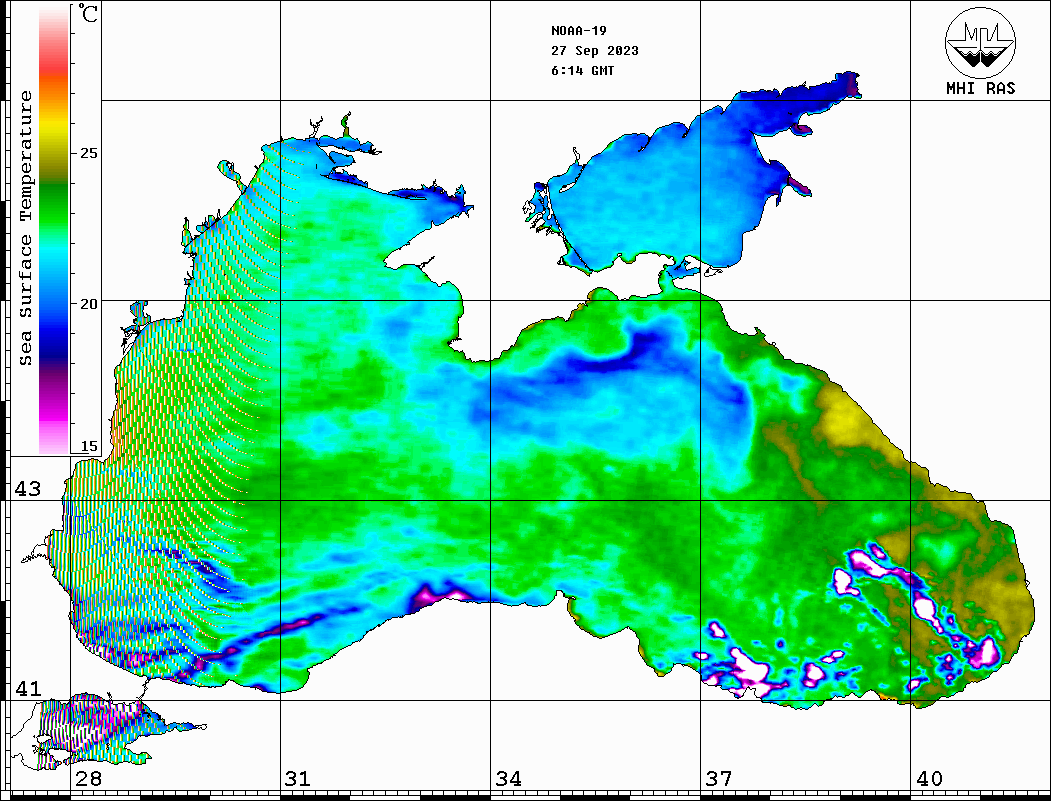Click the latitude 41 axis label
Image resolution: width=1051 pixels, height=801 pixels.
[x=27, y=689]
